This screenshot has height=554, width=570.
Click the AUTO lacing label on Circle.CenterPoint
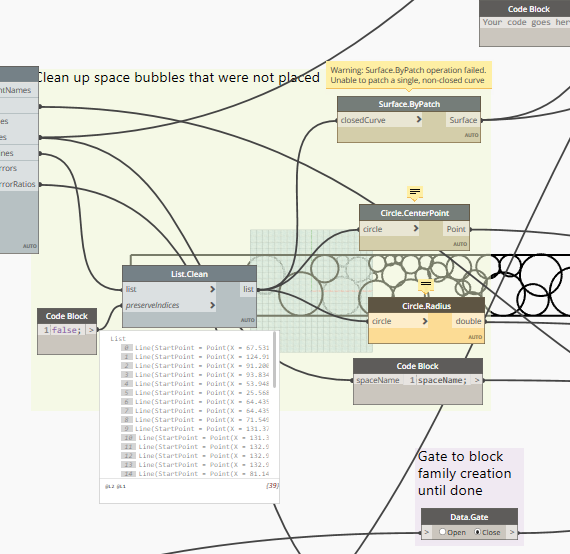460,244
